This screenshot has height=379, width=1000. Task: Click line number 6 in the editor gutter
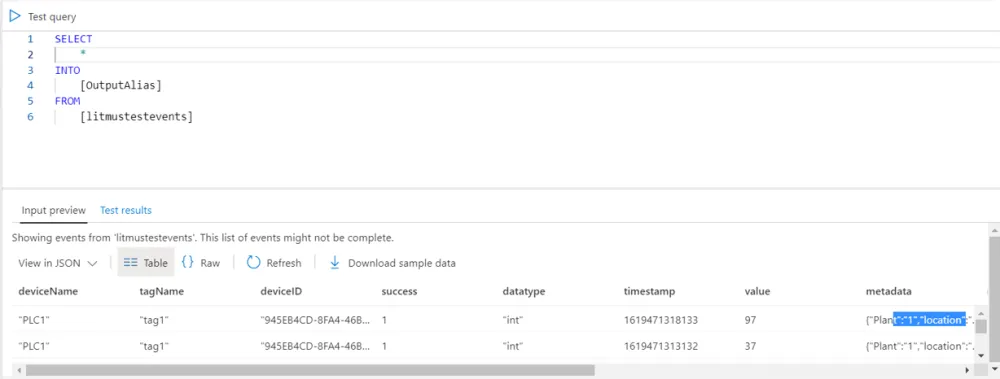pos(30,117)
